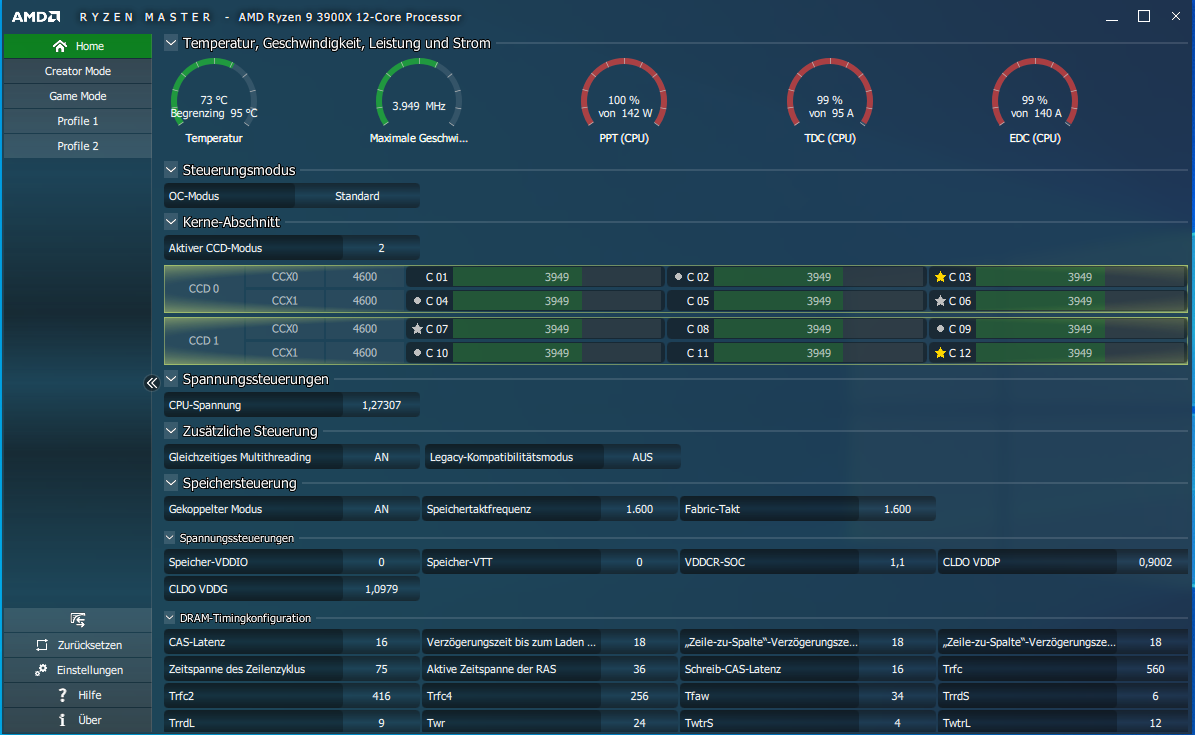Click the CCD 0 label
The height and width of the screenshot is (735, 1195).
(x=204, y=289)
